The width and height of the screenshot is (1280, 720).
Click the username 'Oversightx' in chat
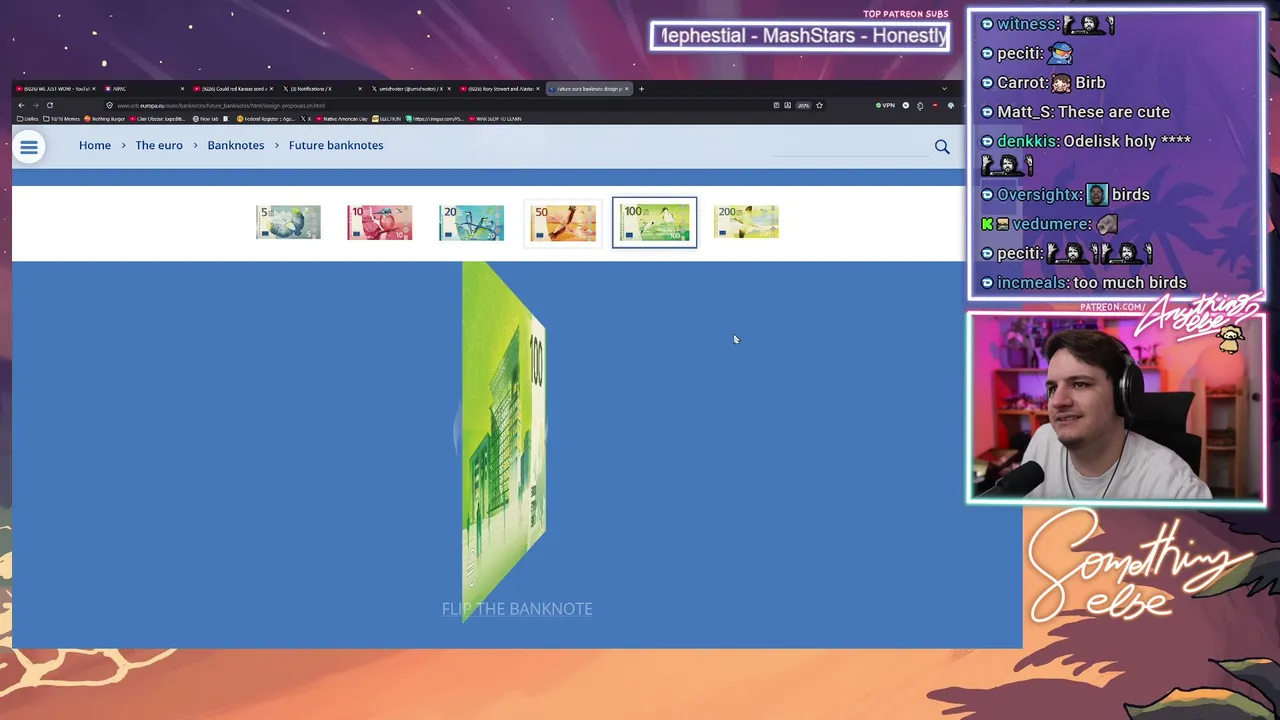[1039, 195]
